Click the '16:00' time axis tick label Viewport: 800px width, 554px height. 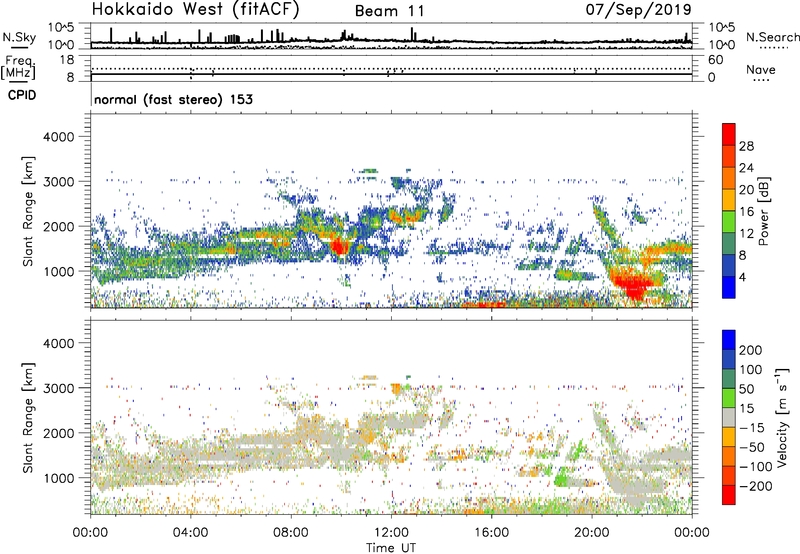click(492, 533)
